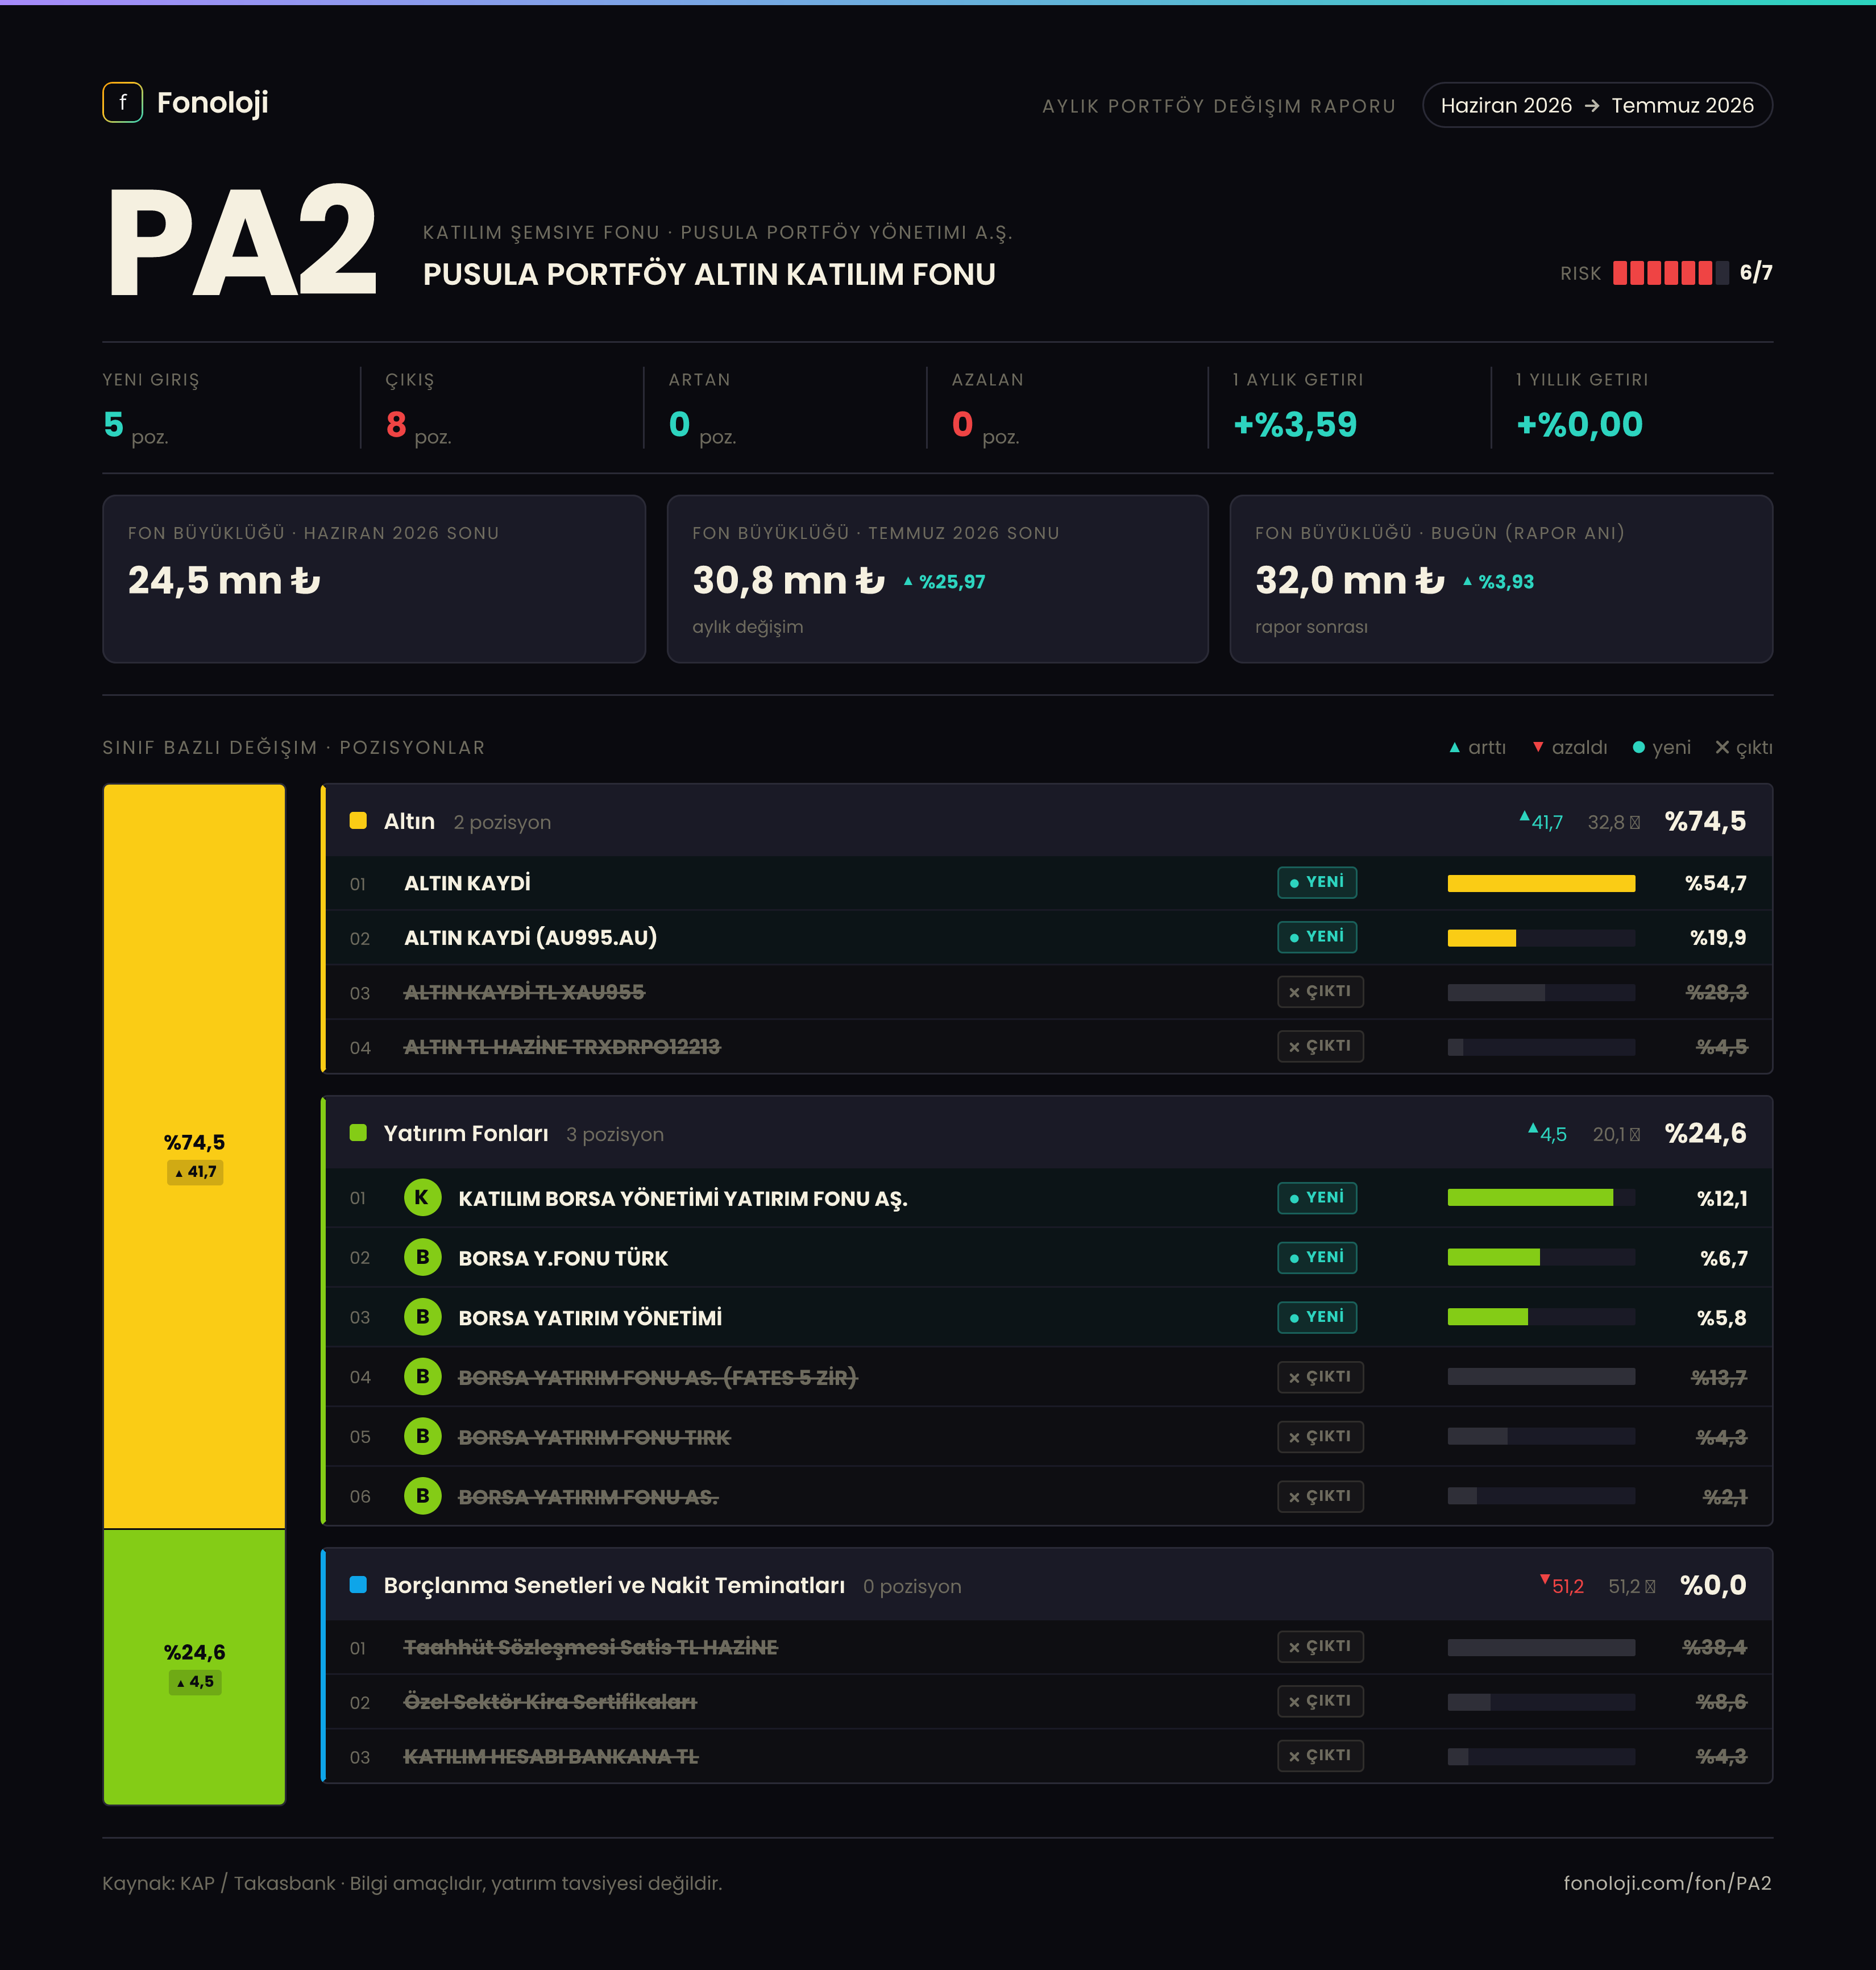Click the "Özel Sektör Kira Sertifikaları" position name
The width and height of the screenshot is (1876, 1970).
[550, 1702]
